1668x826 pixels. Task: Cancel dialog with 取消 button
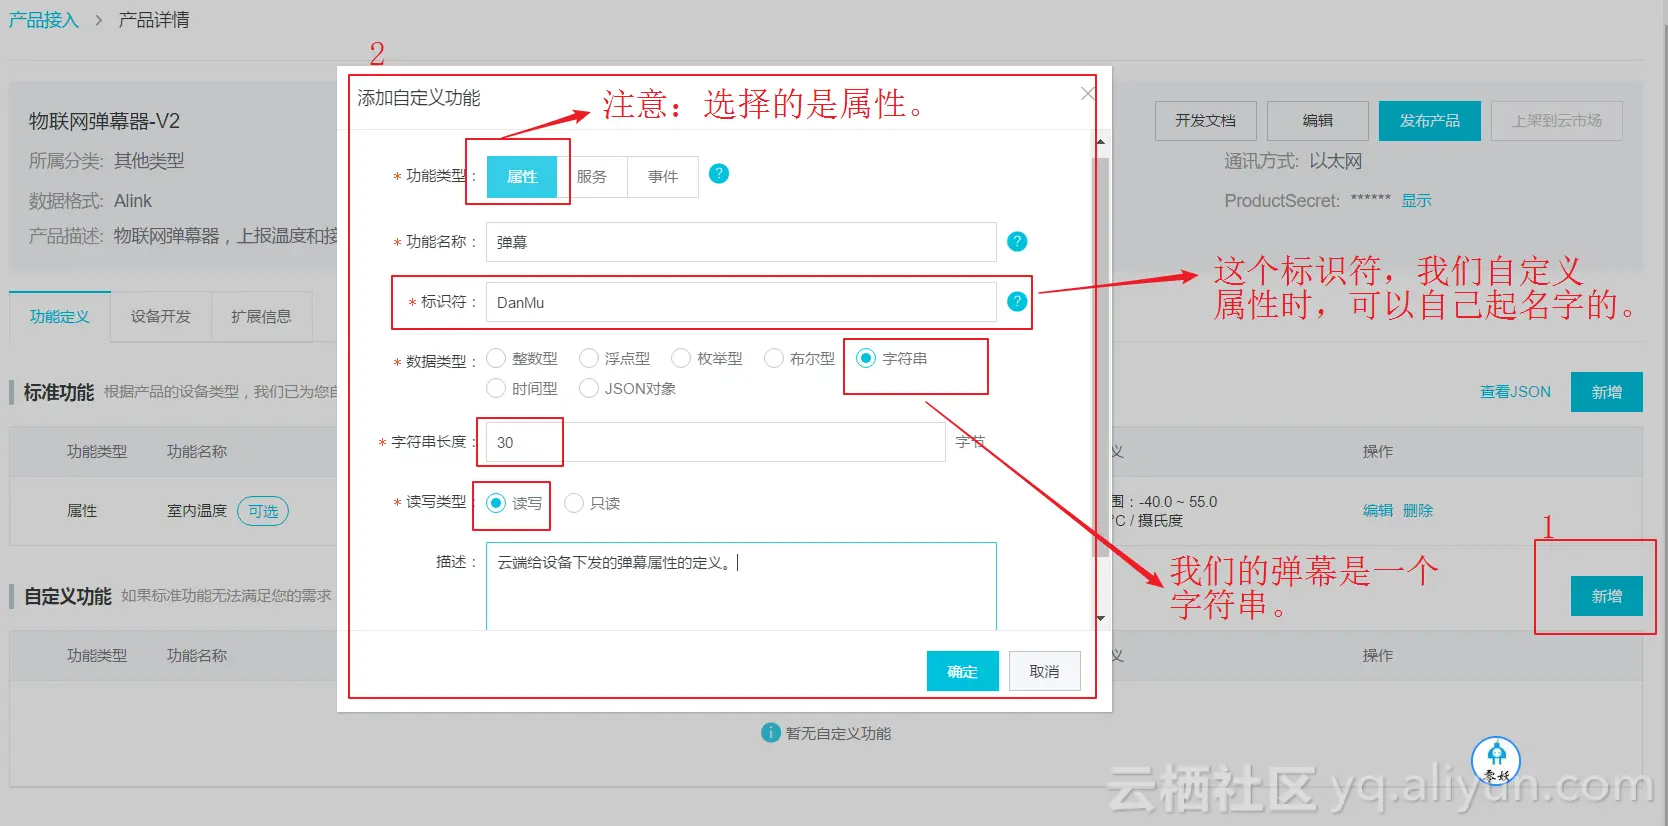tap(1044, 671)
